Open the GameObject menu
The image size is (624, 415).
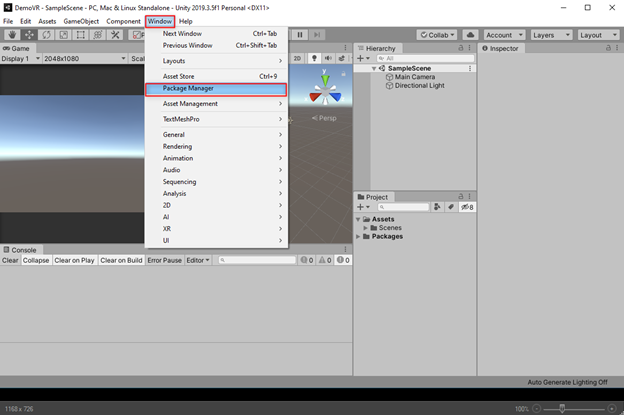[81, 21]
